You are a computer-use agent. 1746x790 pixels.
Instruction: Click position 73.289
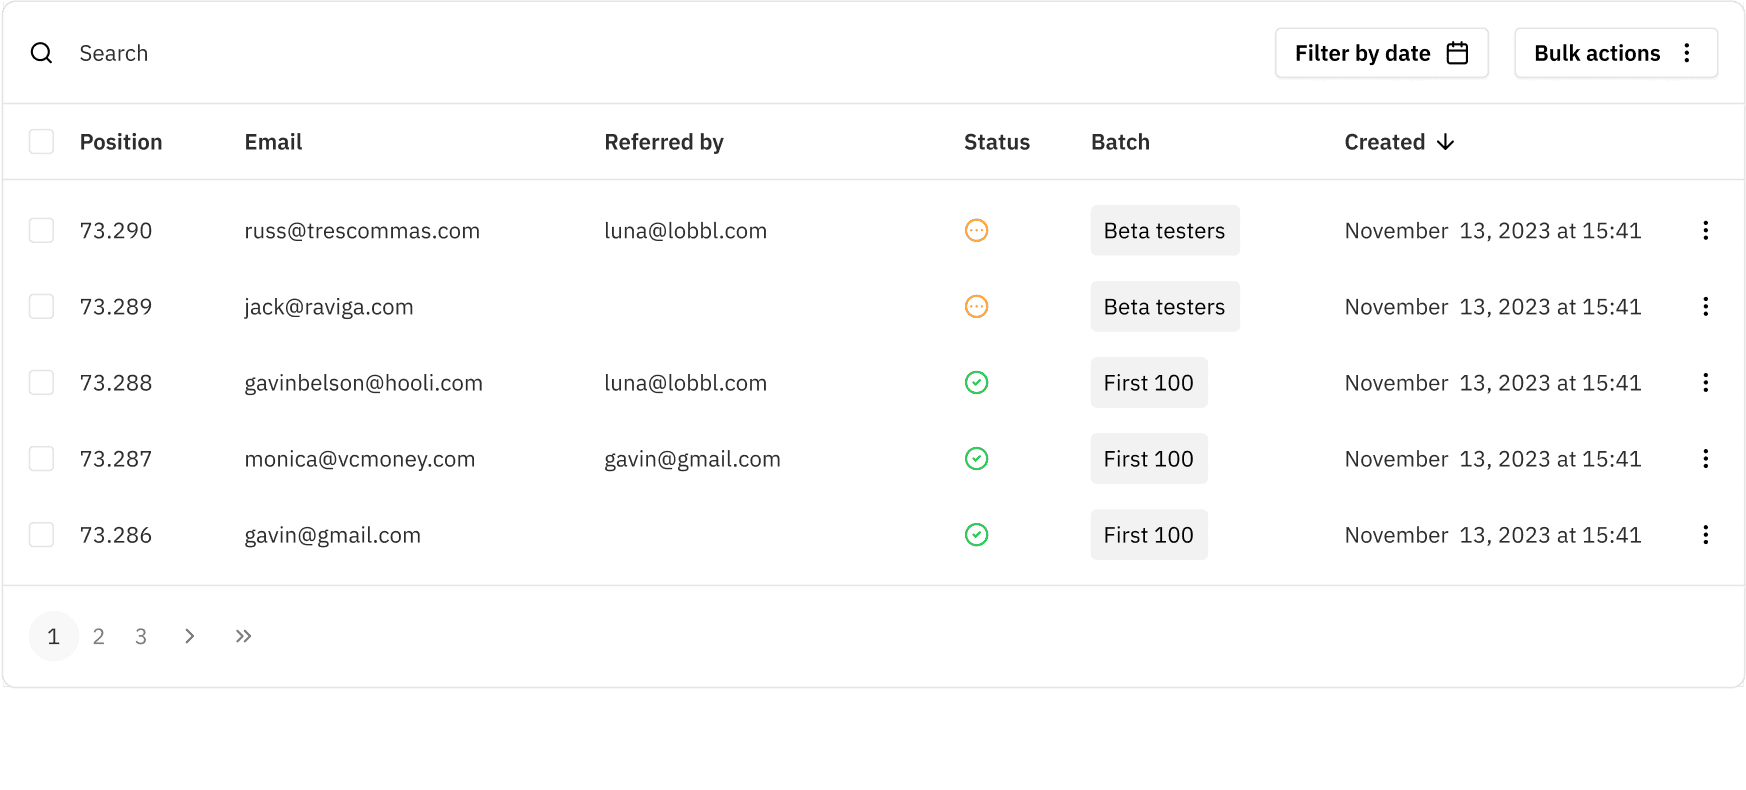click(x=116, y=307)
